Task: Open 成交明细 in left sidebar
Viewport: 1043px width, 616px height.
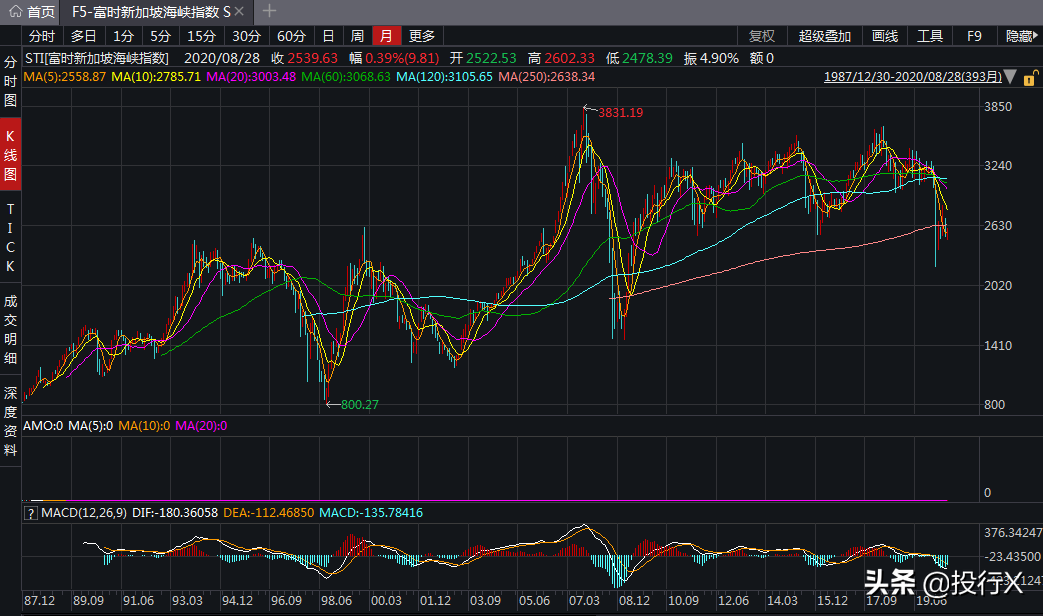Action: tap(10, 329)
